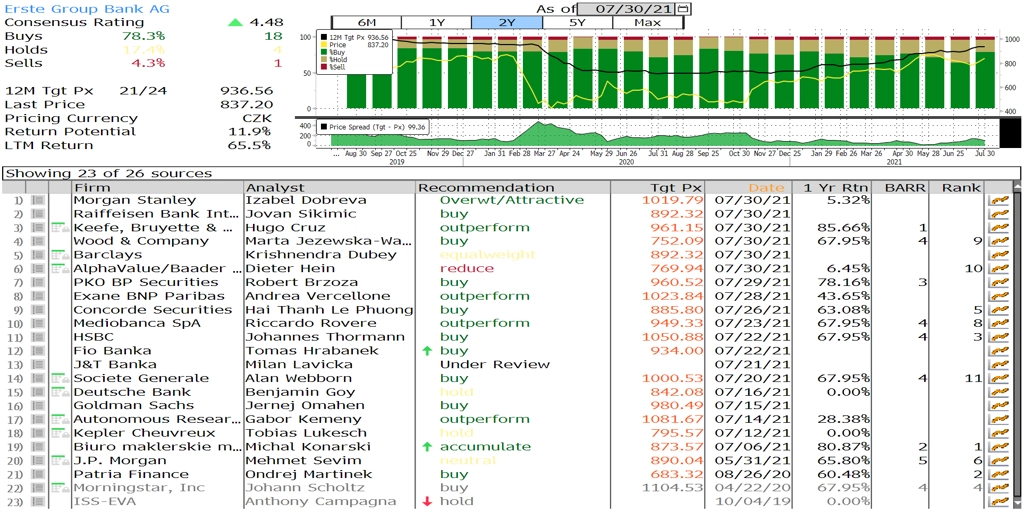This screenshot has height=513, width=1024.
Task: Select the reduce recommendation for AlphaValue/Baader
Action: click(x=467, y=268)
